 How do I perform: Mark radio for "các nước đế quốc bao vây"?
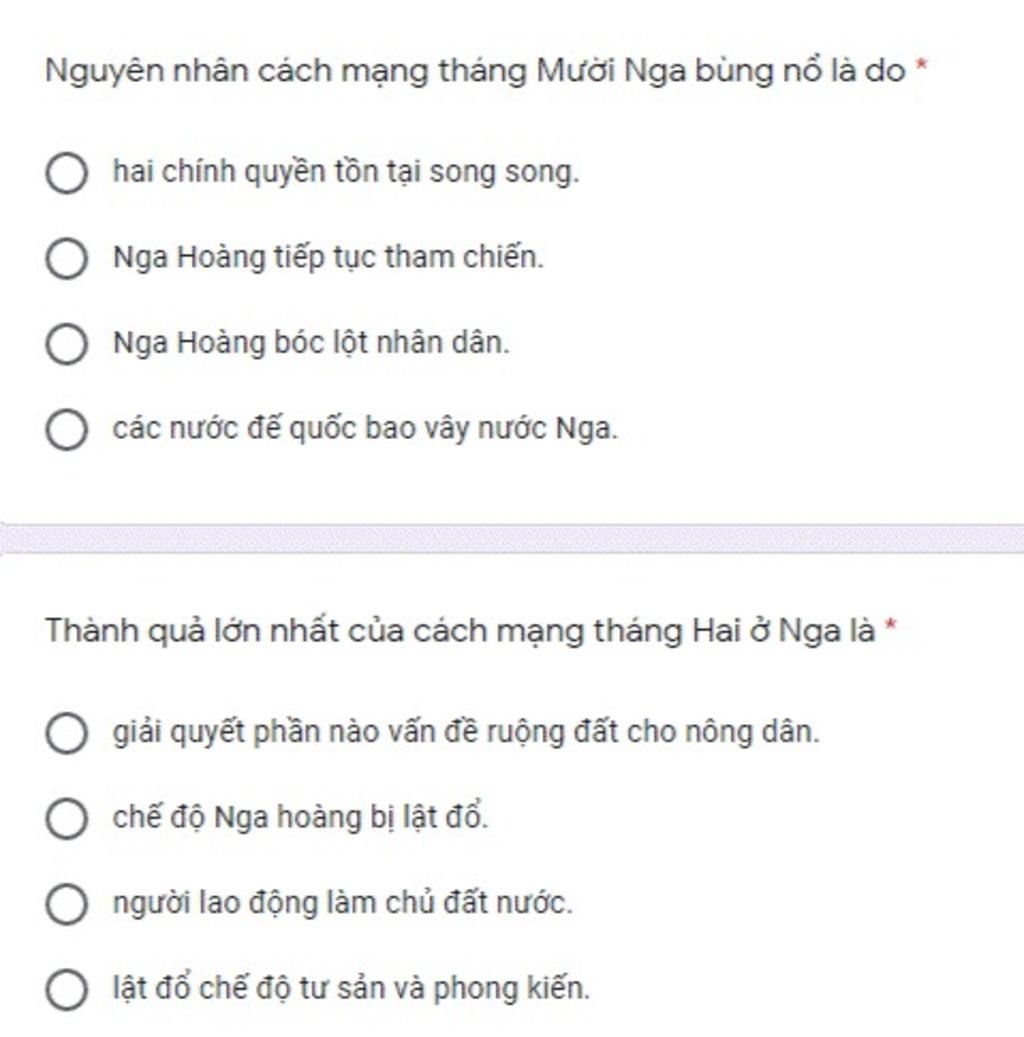point(66,430)
